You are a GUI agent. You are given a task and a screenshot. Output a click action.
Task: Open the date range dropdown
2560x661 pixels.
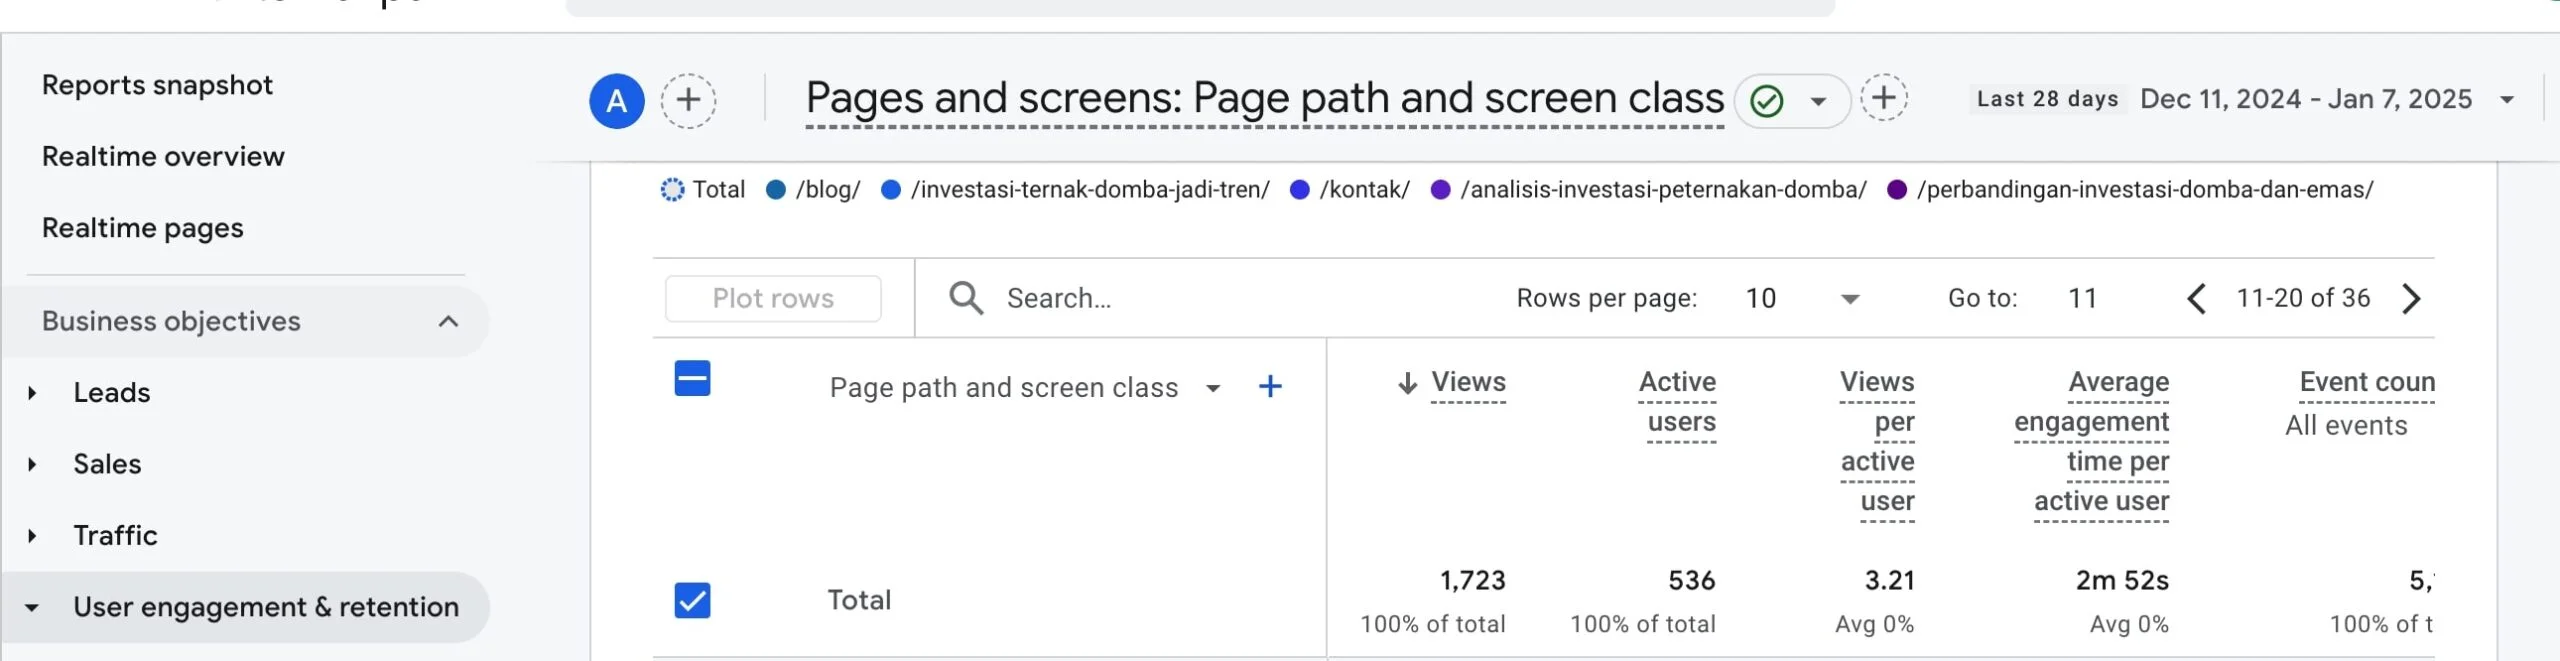[x=2507, y=100]
